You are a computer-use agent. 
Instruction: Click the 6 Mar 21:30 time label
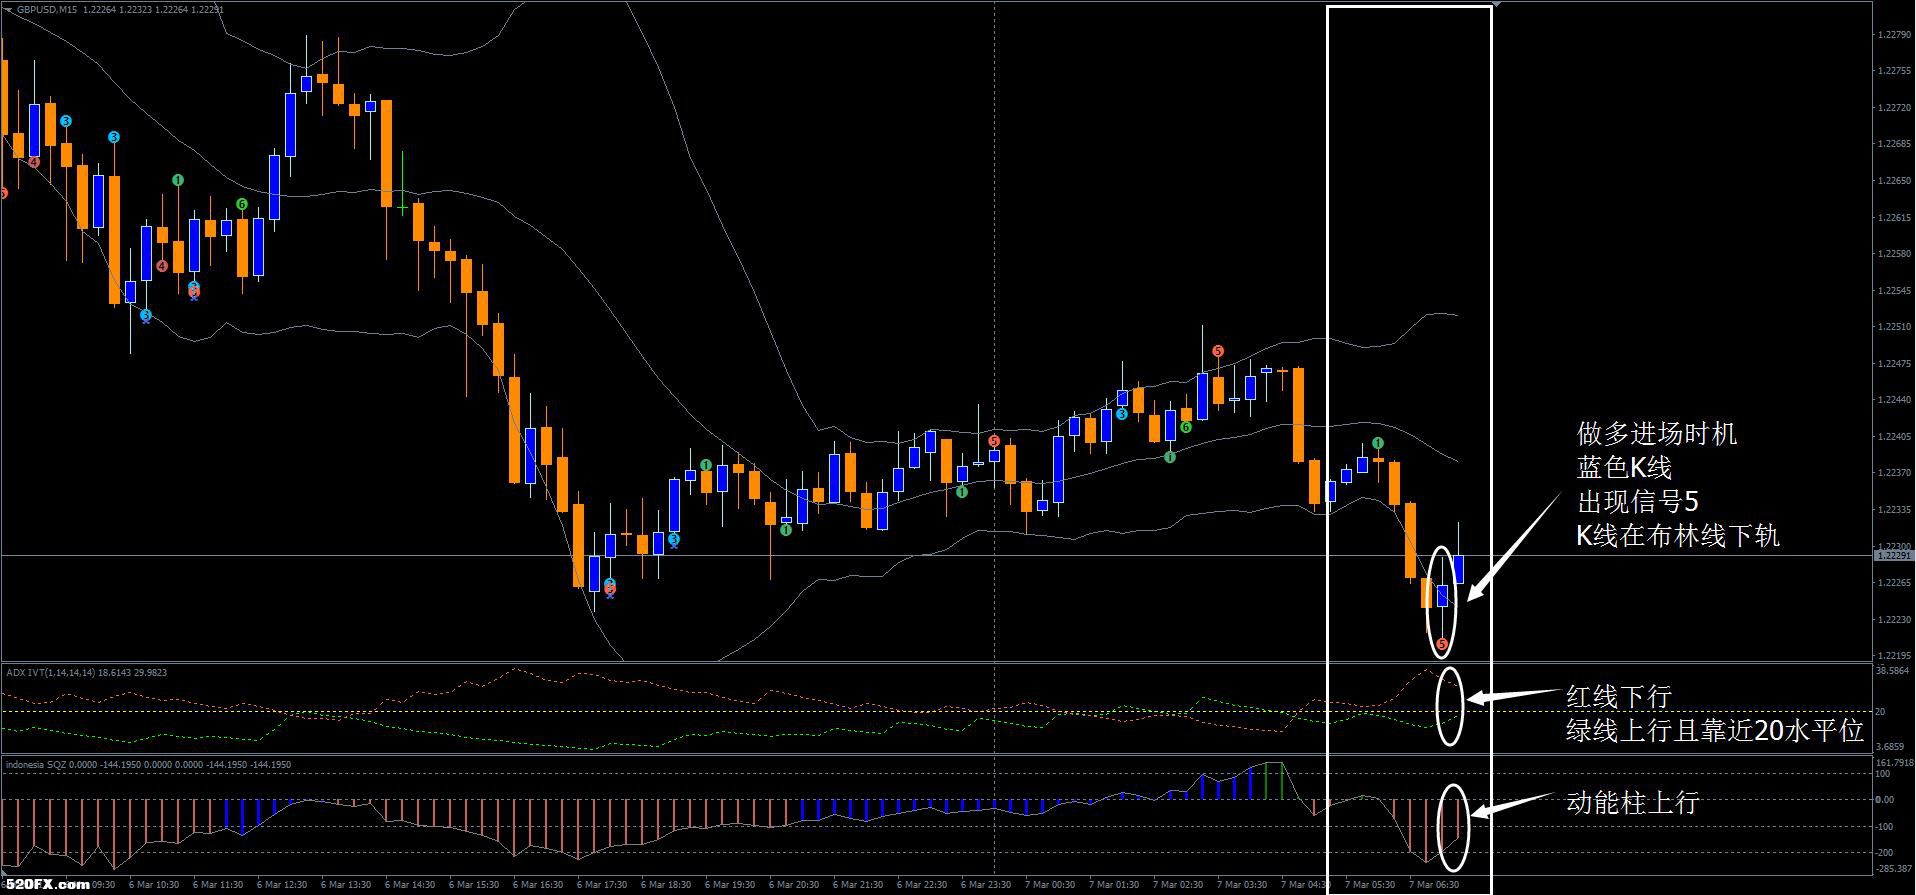point(858,885)
